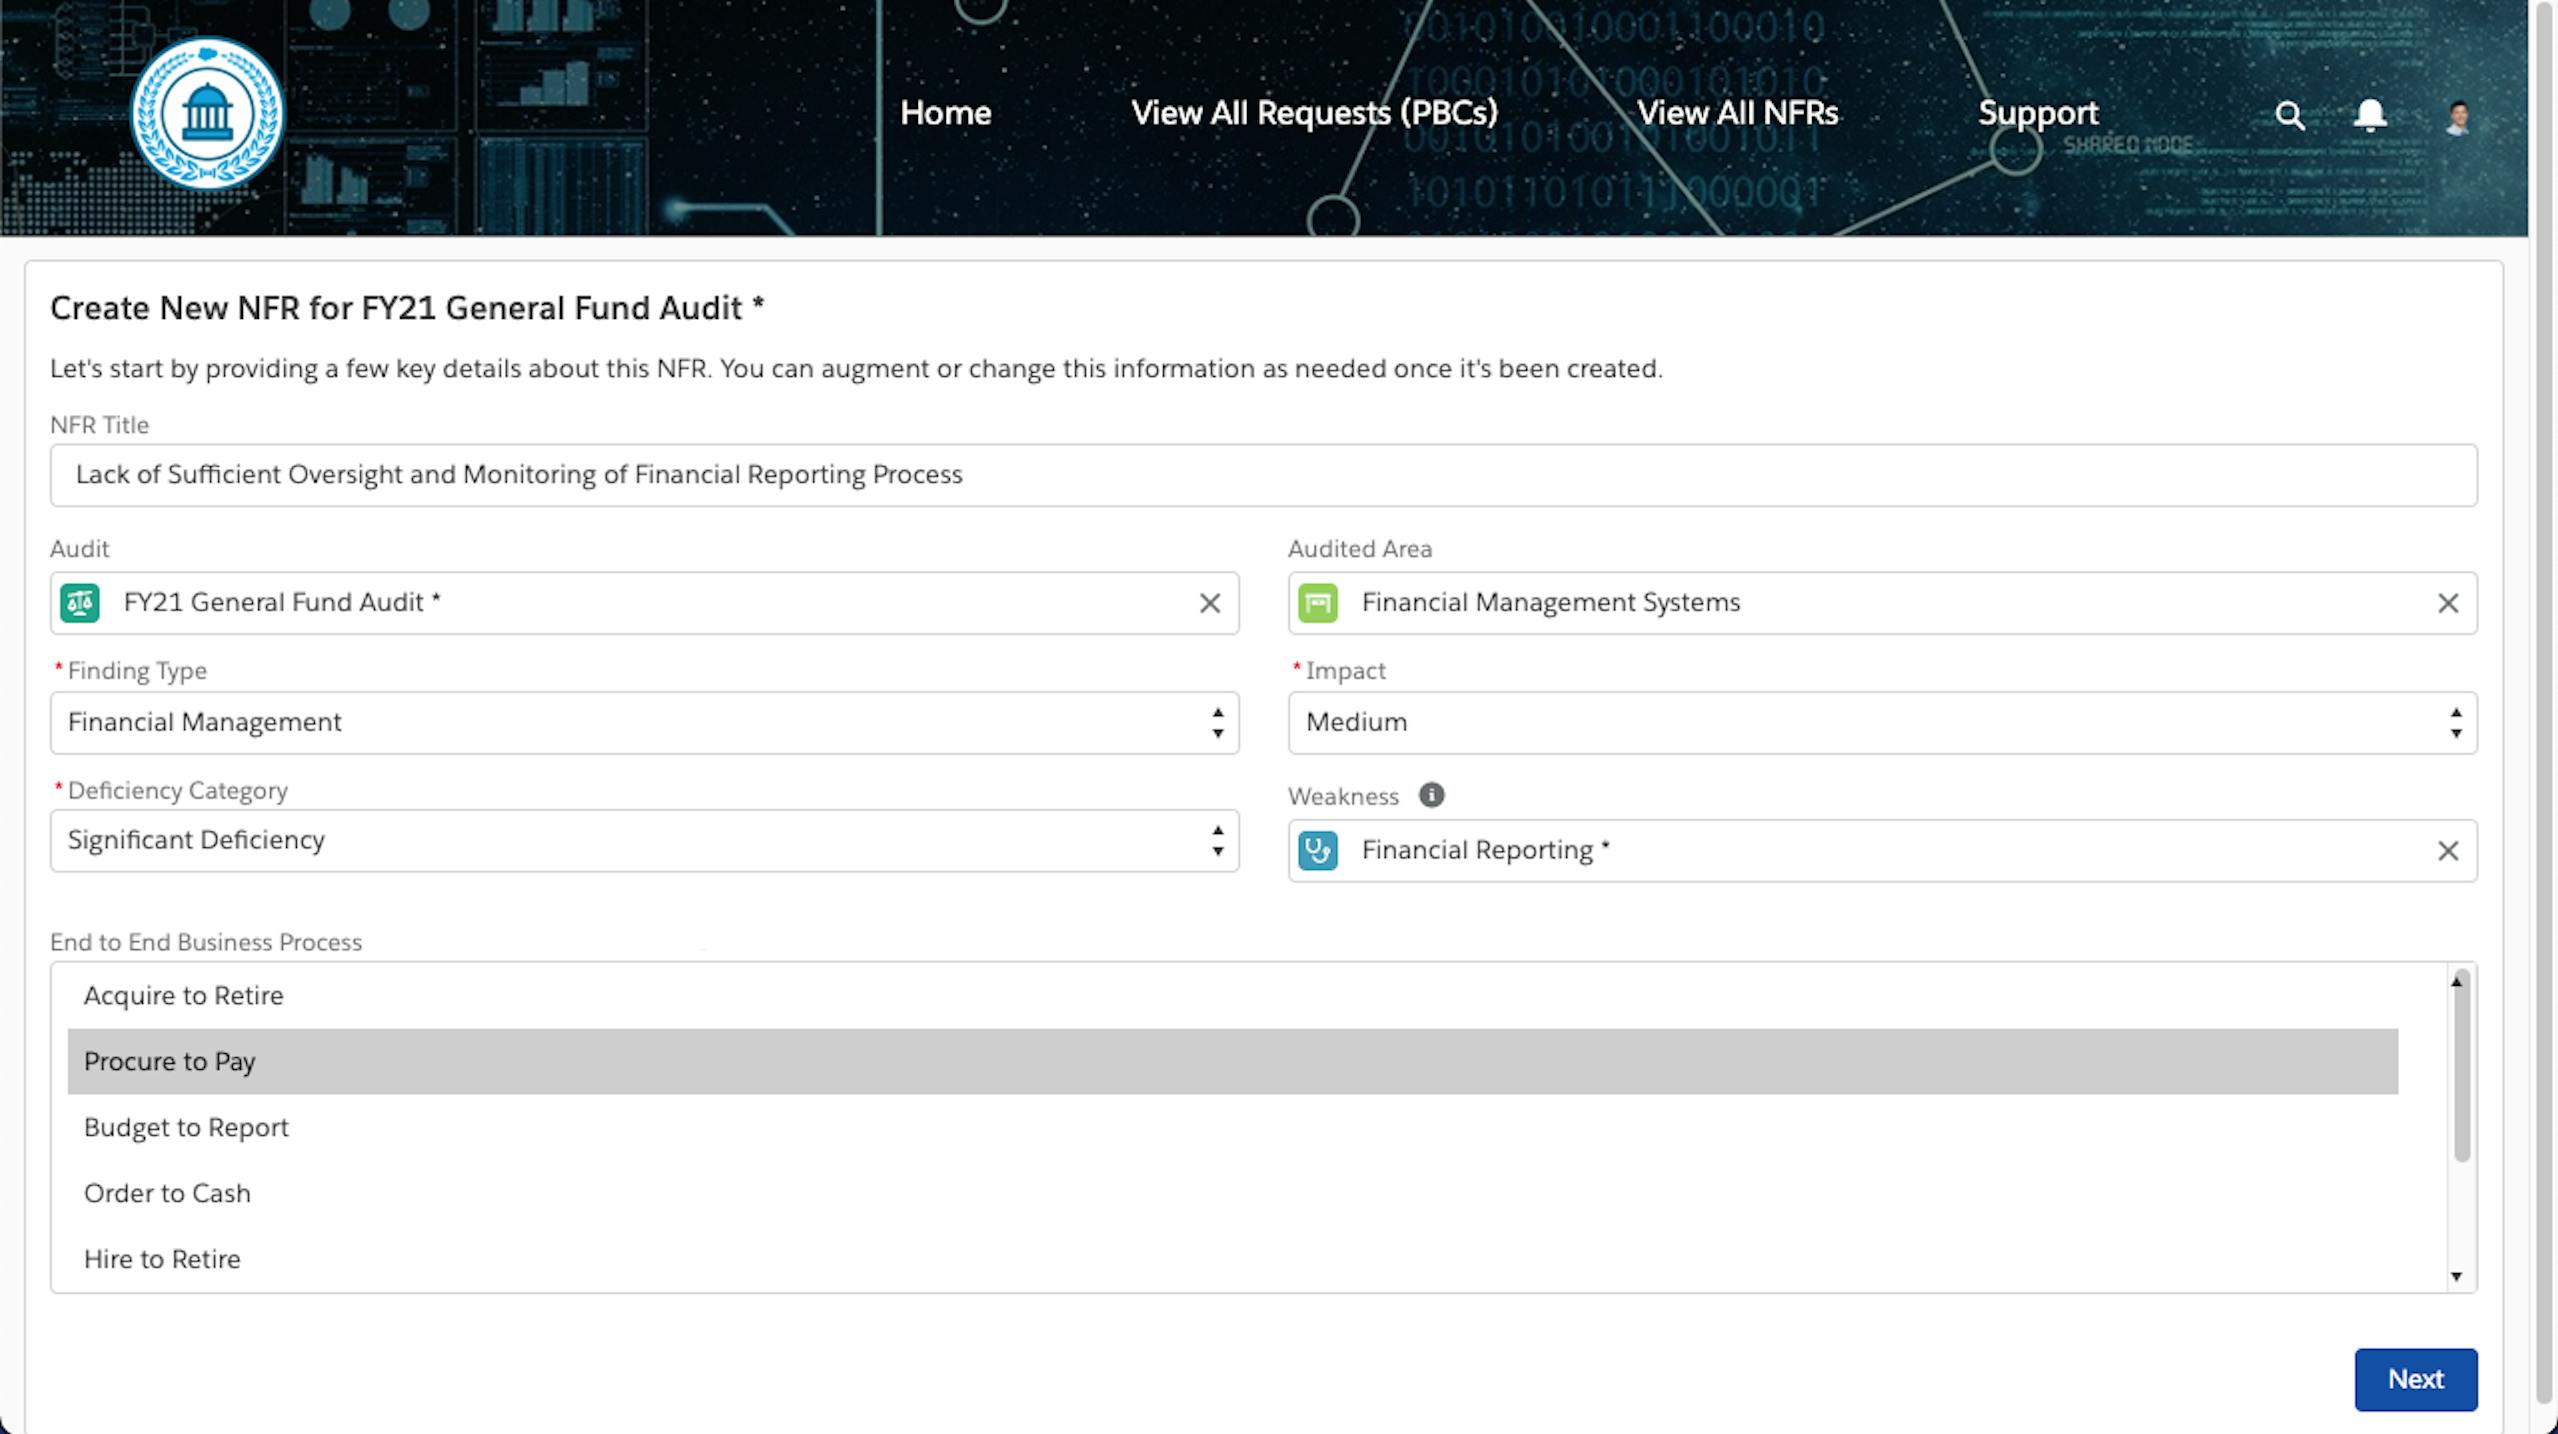The height and width of the screenshot is (1434, 2558).
Task: Open notifications bell icon
Action: 2369,116
